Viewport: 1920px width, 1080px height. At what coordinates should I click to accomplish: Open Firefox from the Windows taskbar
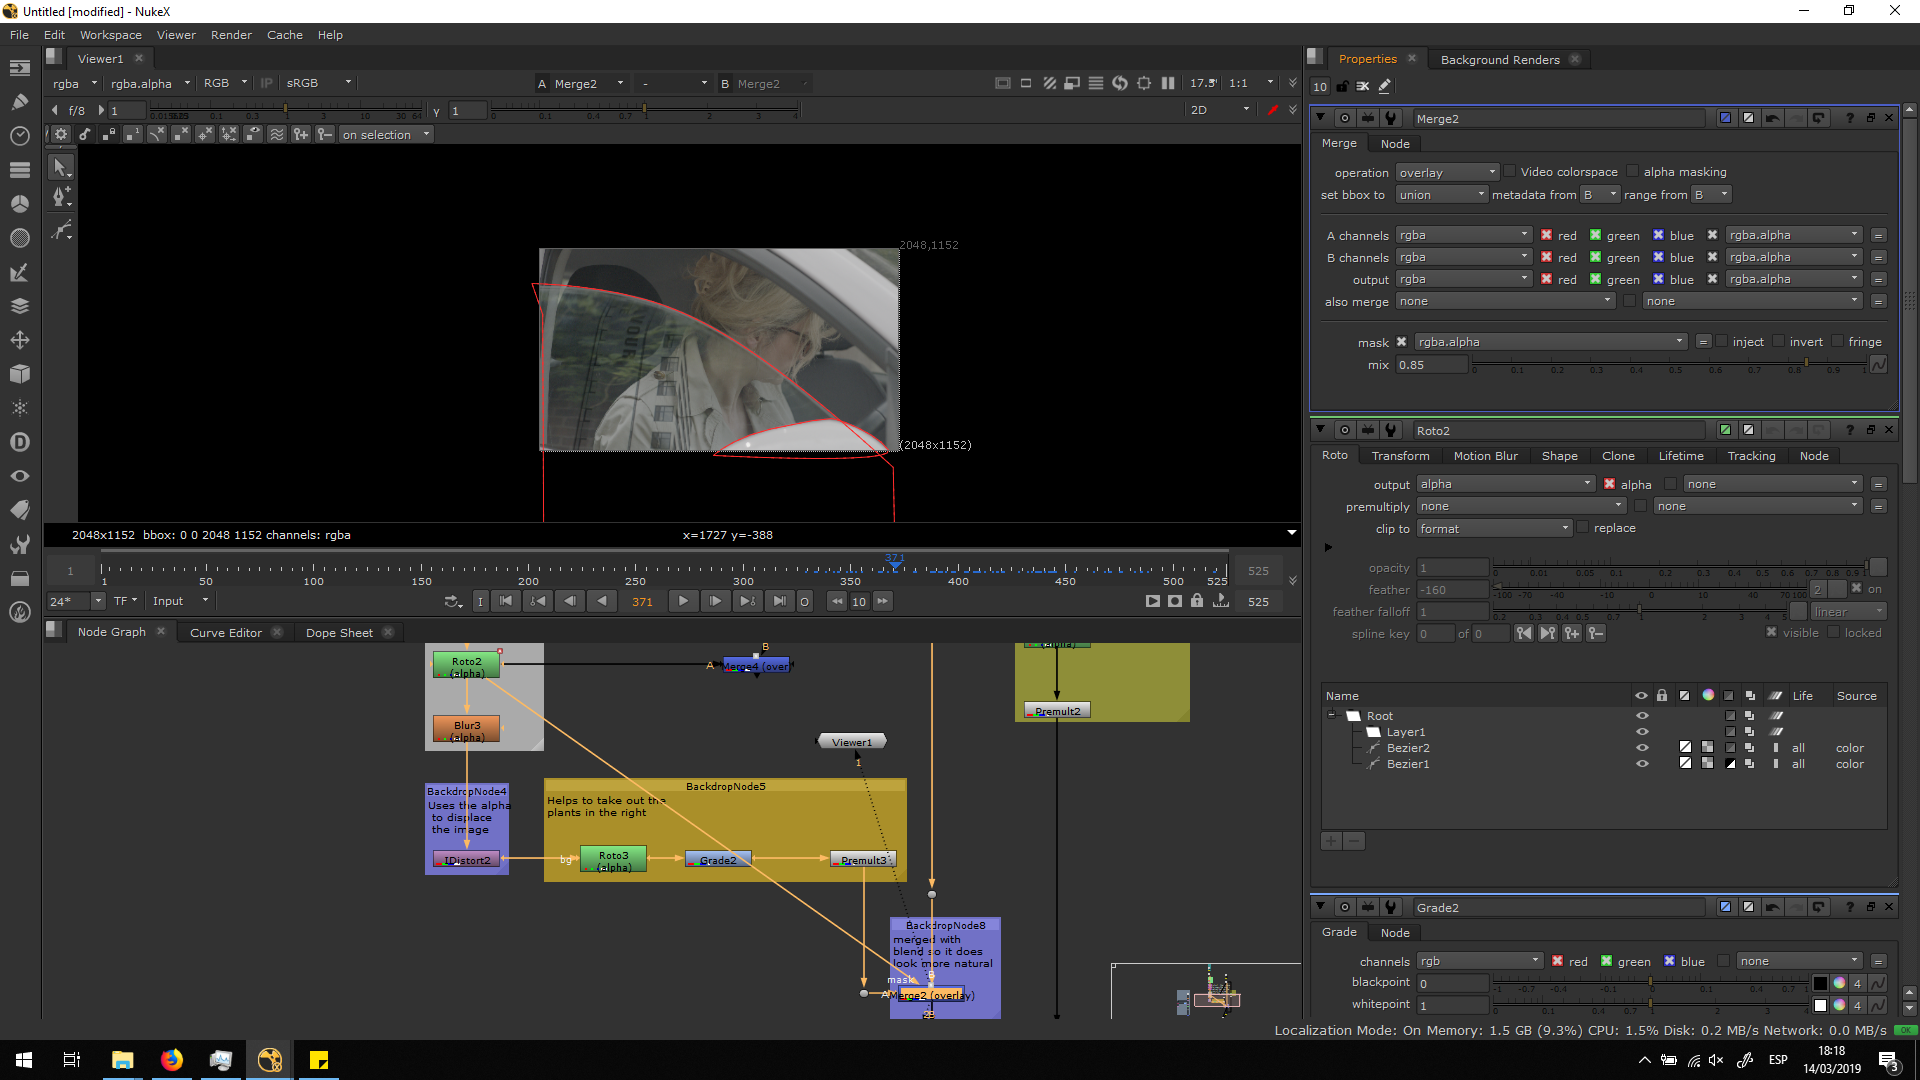(172, 1060)
